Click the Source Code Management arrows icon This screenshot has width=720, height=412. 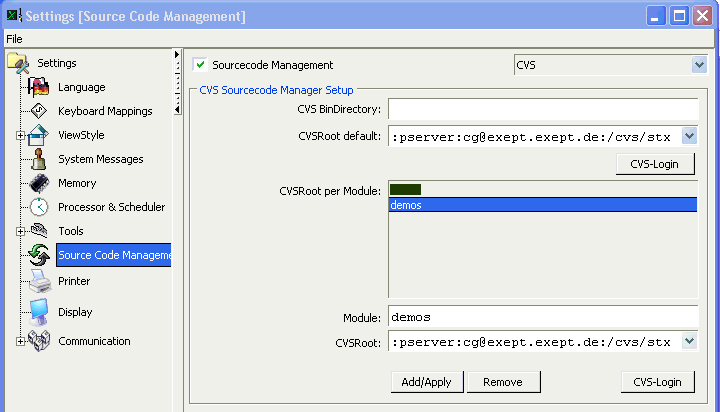coord(39,255)
